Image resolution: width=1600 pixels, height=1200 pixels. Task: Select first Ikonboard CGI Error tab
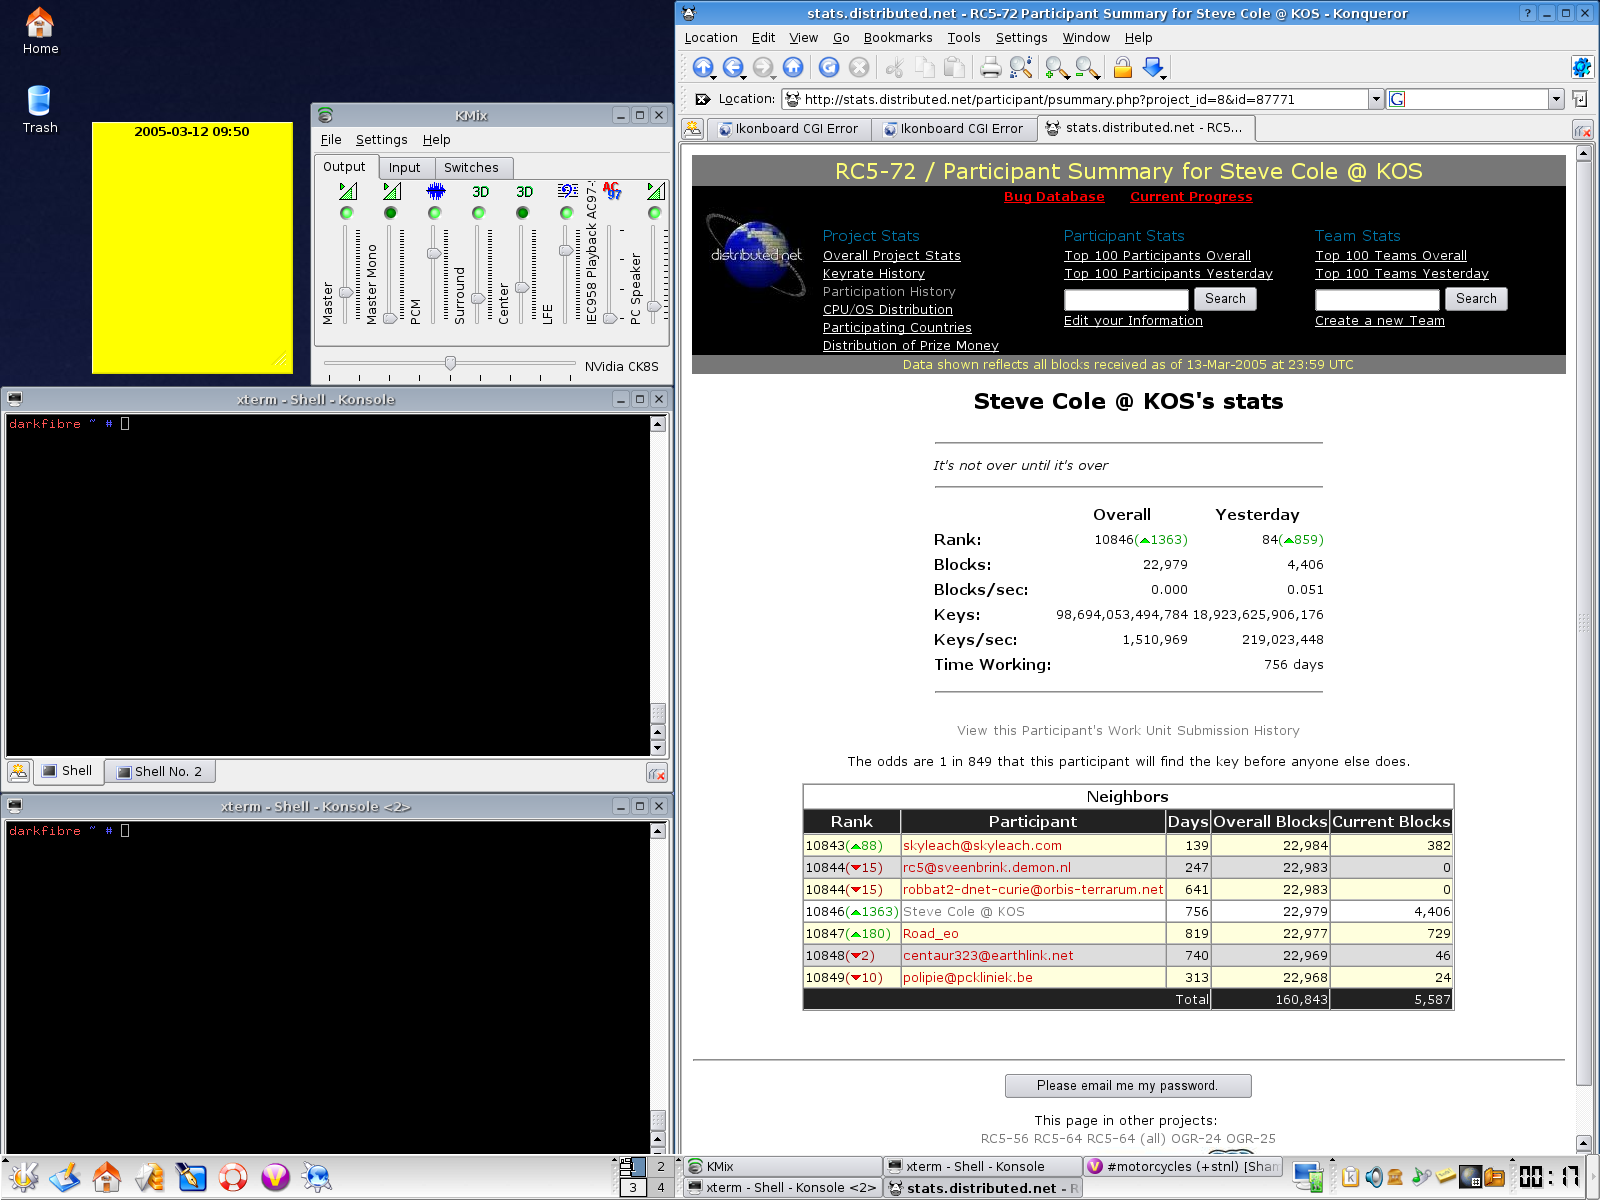pos(788,129)
